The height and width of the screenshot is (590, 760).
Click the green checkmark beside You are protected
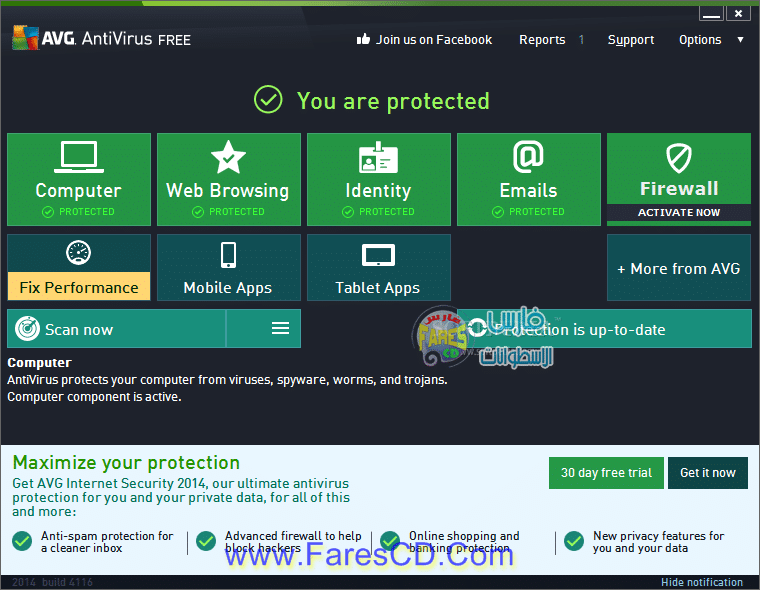coord(268,99)
